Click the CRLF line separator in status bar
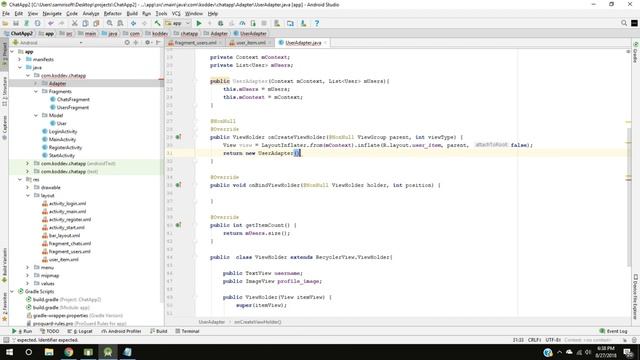 tap(534, 340)
